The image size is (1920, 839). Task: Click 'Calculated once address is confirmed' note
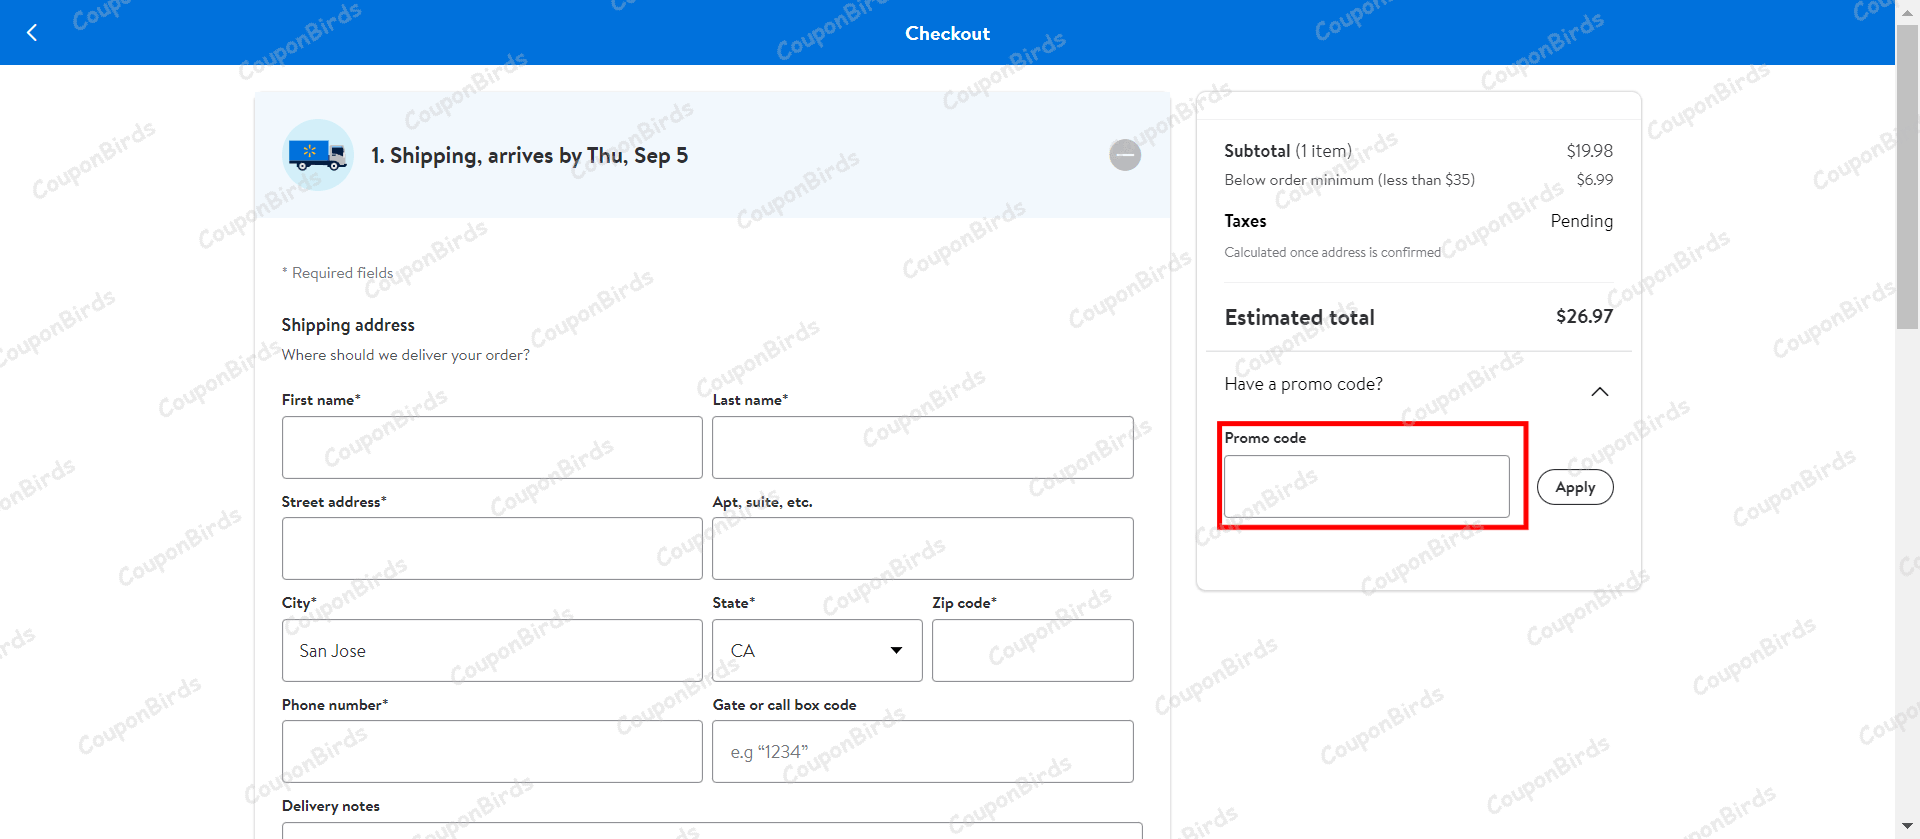[1333, 252]
